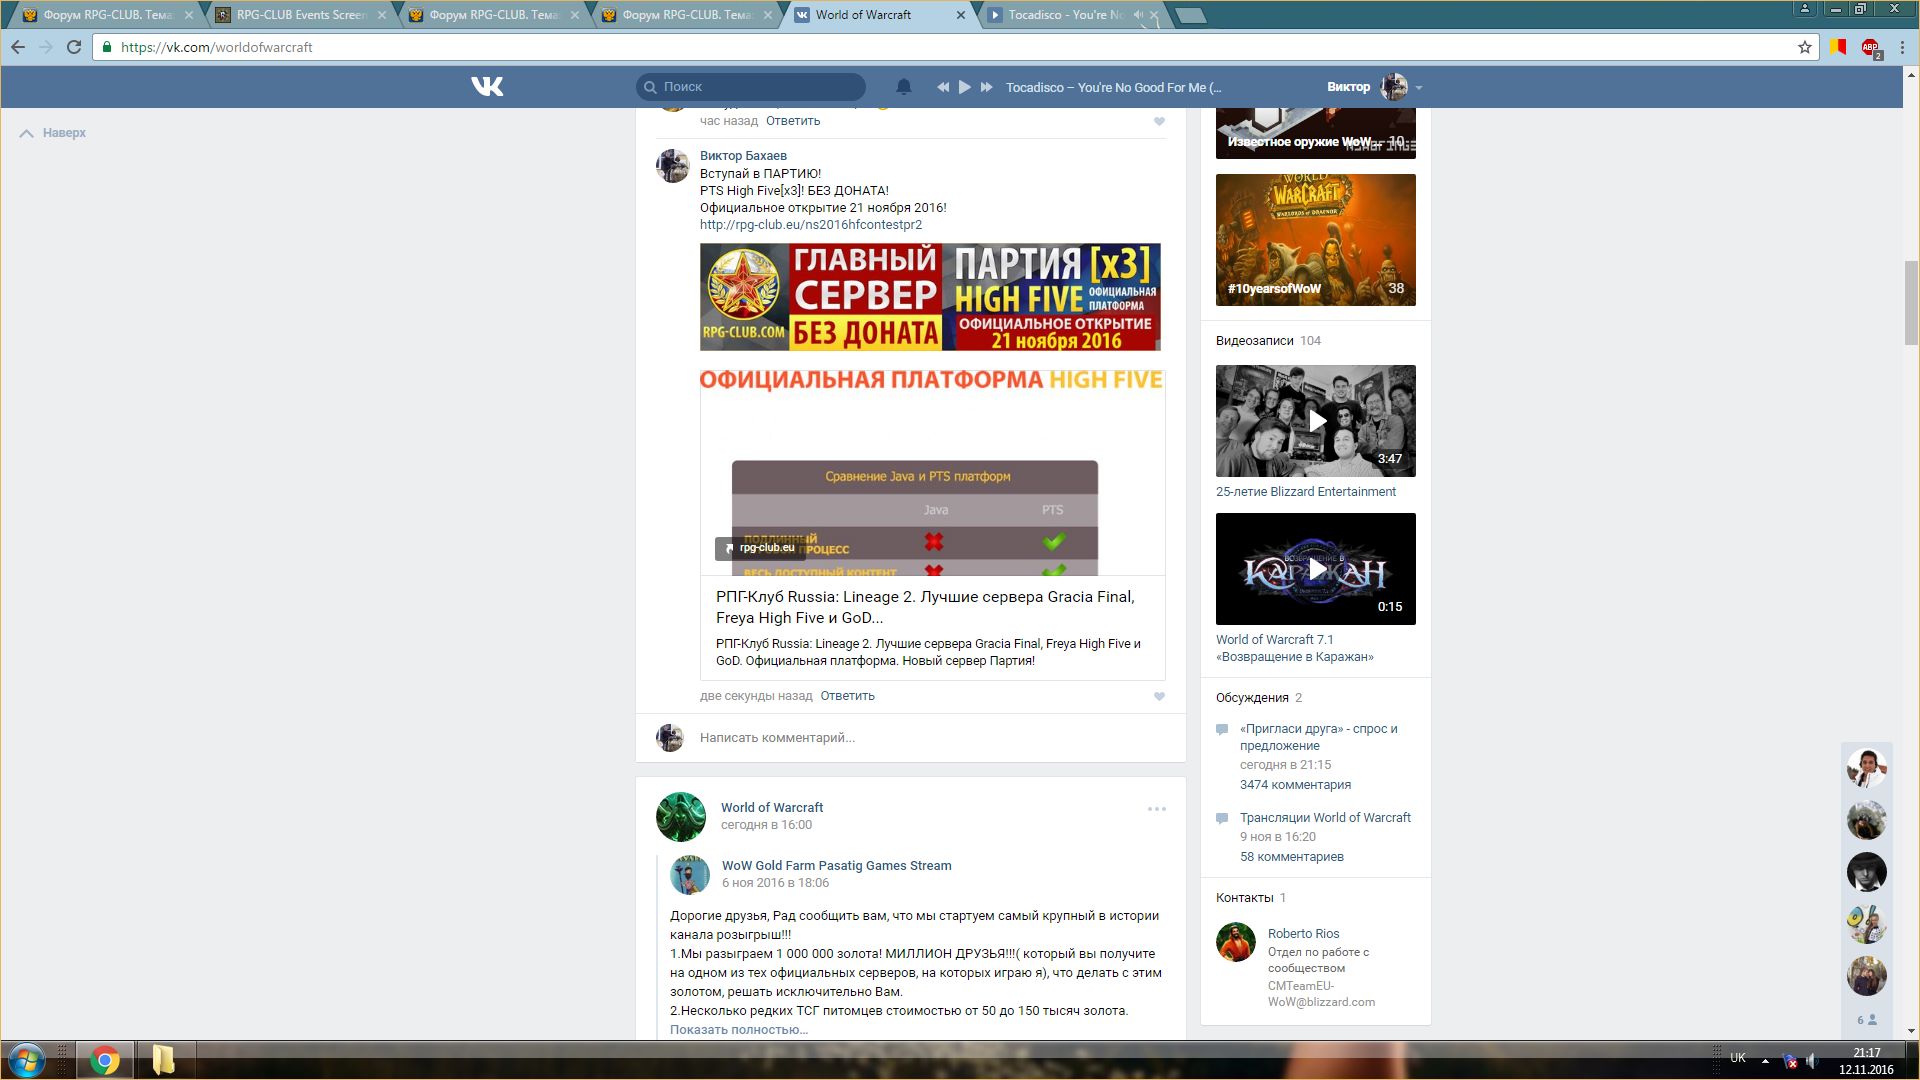Play the 25-летие Blizzard Entertainment video

pos(1315,421)
